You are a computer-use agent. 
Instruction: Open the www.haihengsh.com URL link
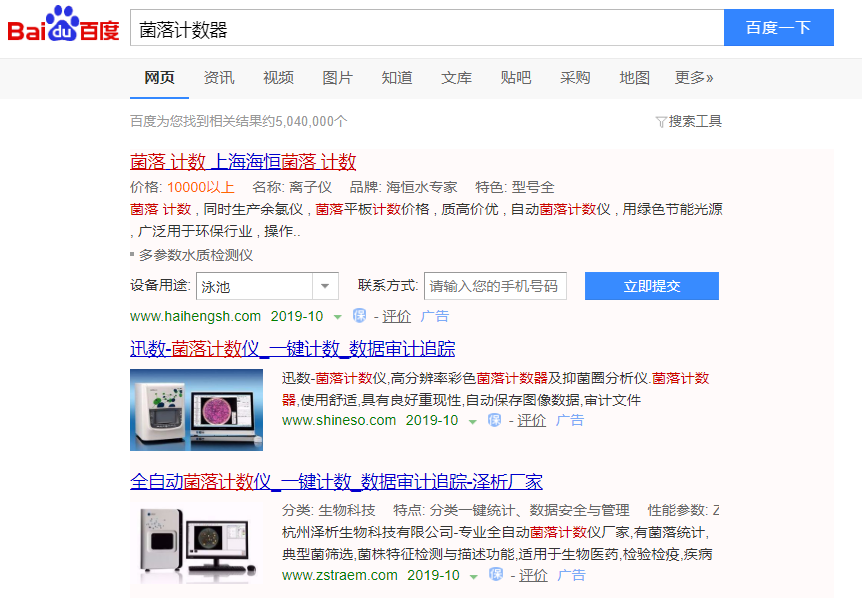click(x=195, y=317)
